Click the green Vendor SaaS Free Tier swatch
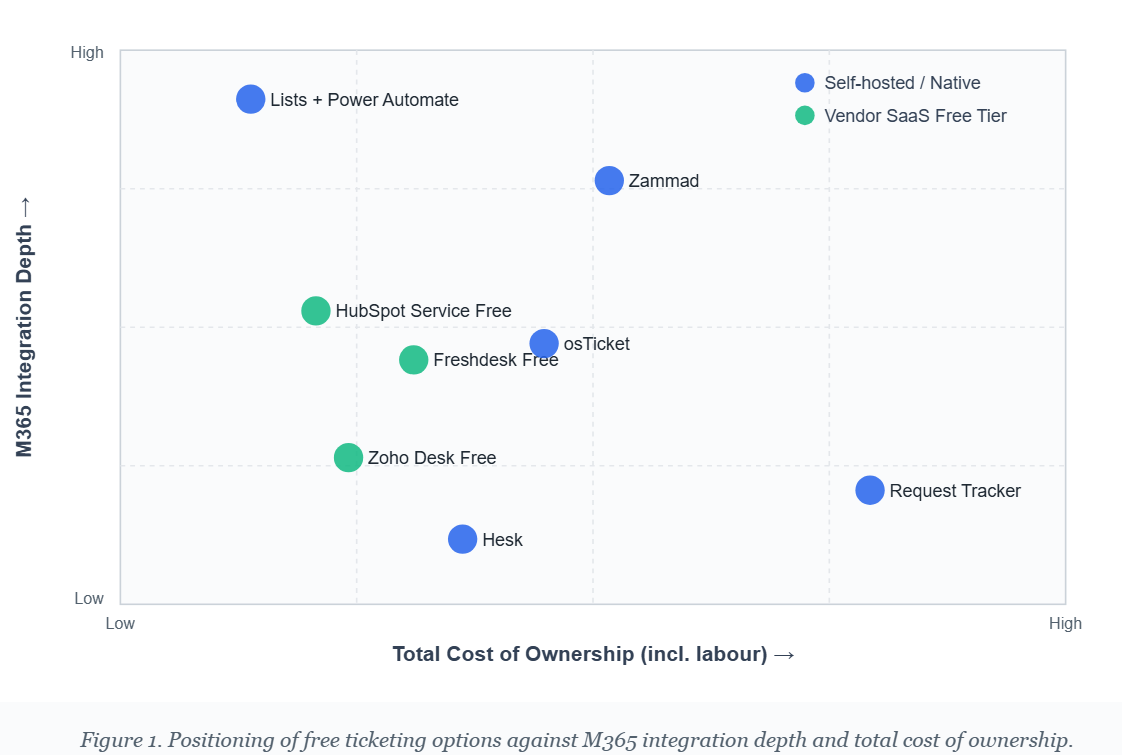The image size is (1122, 755). (805, 116)
